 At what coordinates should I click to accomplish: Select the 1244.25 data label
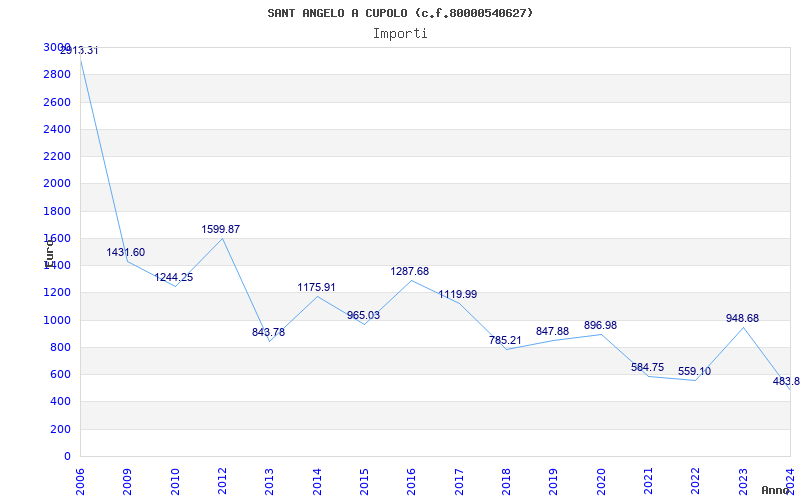(x=174, y=278)
